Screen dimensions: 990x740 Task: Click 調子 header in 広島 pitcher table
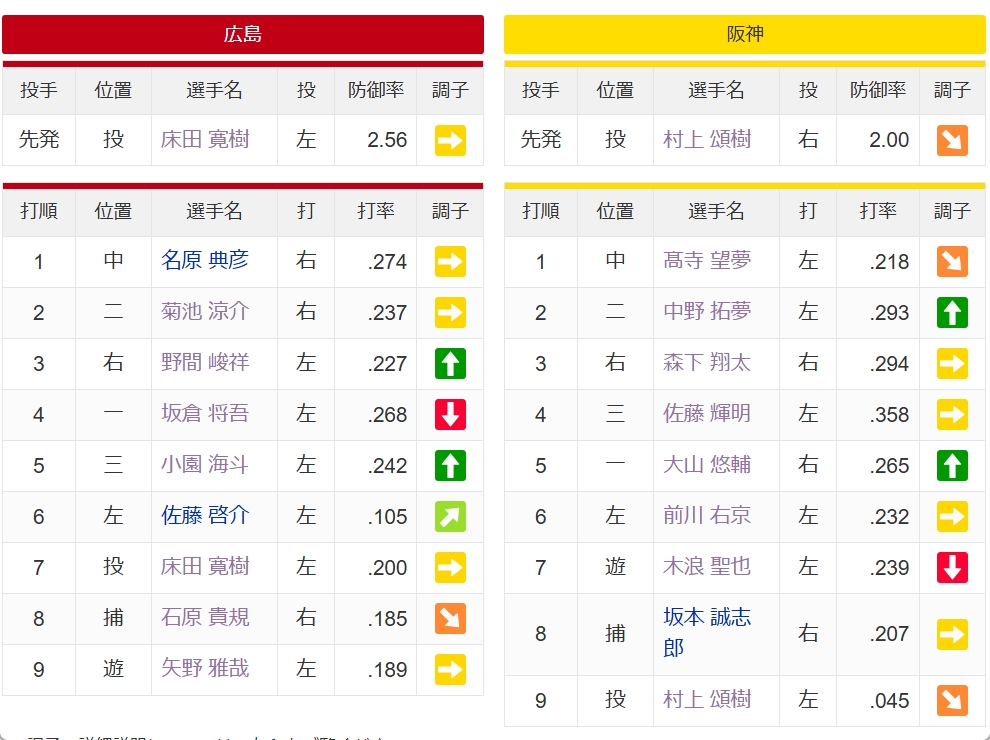tap(450, 90)
